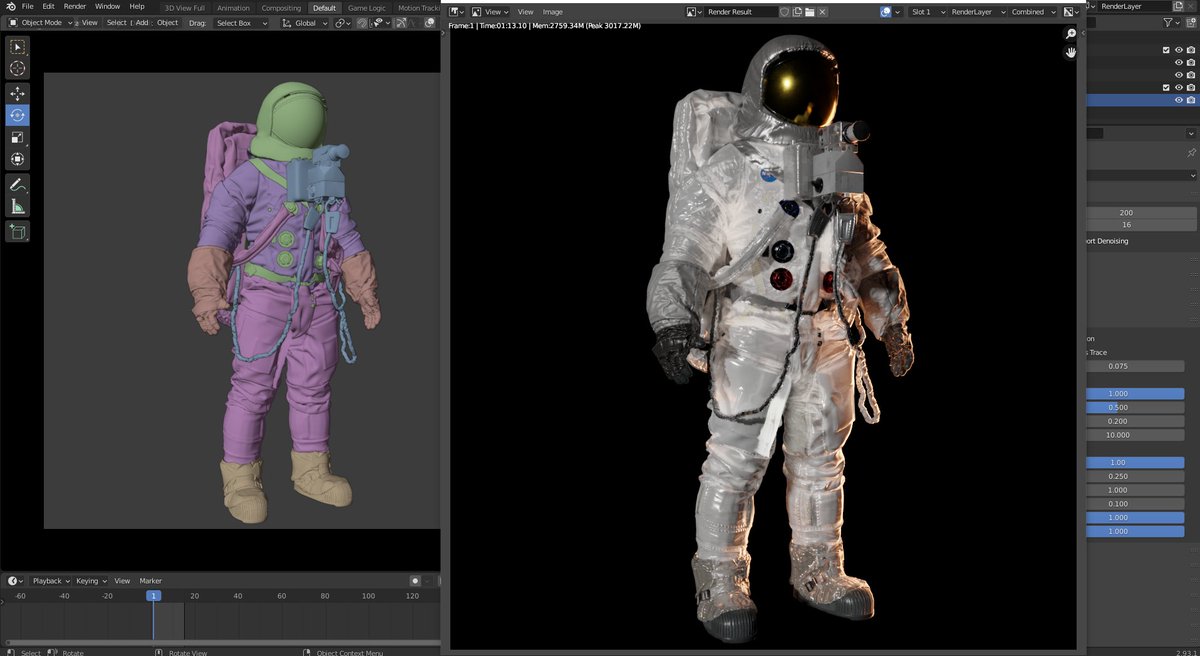
Task: Open the Global transform orientation dropdown
Action: pos(304,22)
